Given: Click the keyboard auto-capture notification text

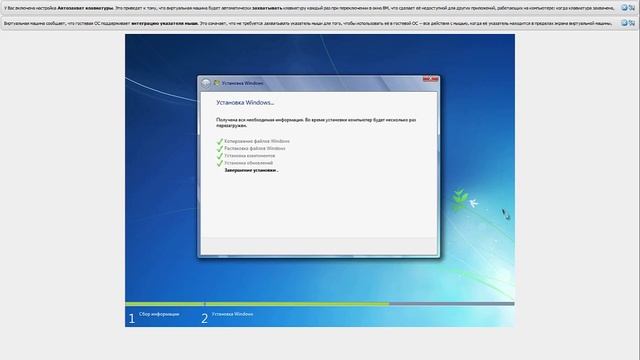Looking at the screenshot, I should click(309, 8).
